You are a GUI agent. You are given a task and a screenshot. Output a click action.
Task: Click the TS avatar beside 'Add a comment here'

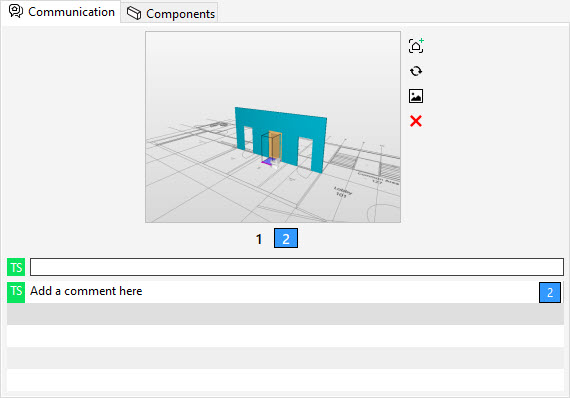pyautogui.click(x=16, y=292)
